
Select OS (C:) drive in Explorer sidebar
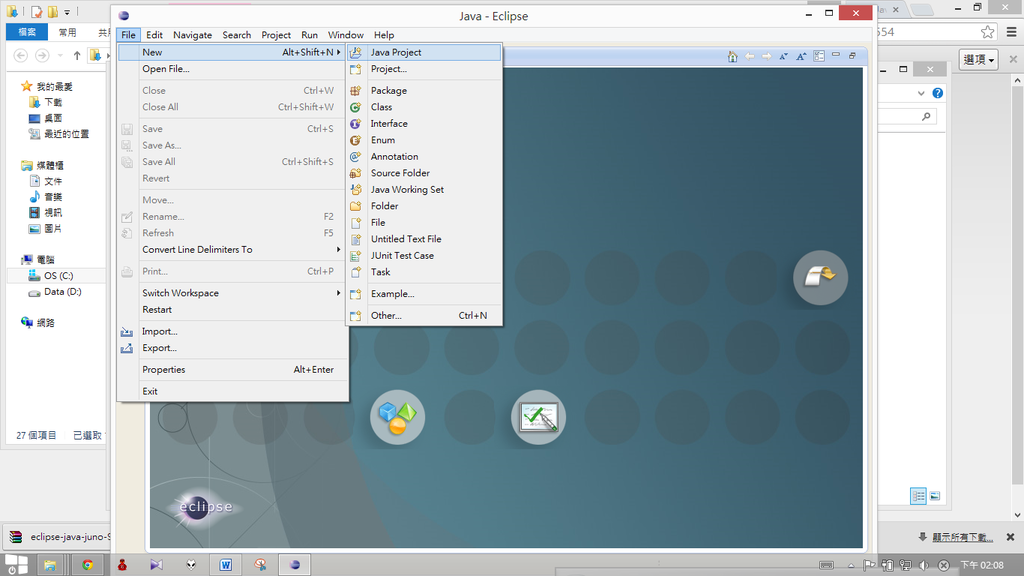tap(58, 276)
